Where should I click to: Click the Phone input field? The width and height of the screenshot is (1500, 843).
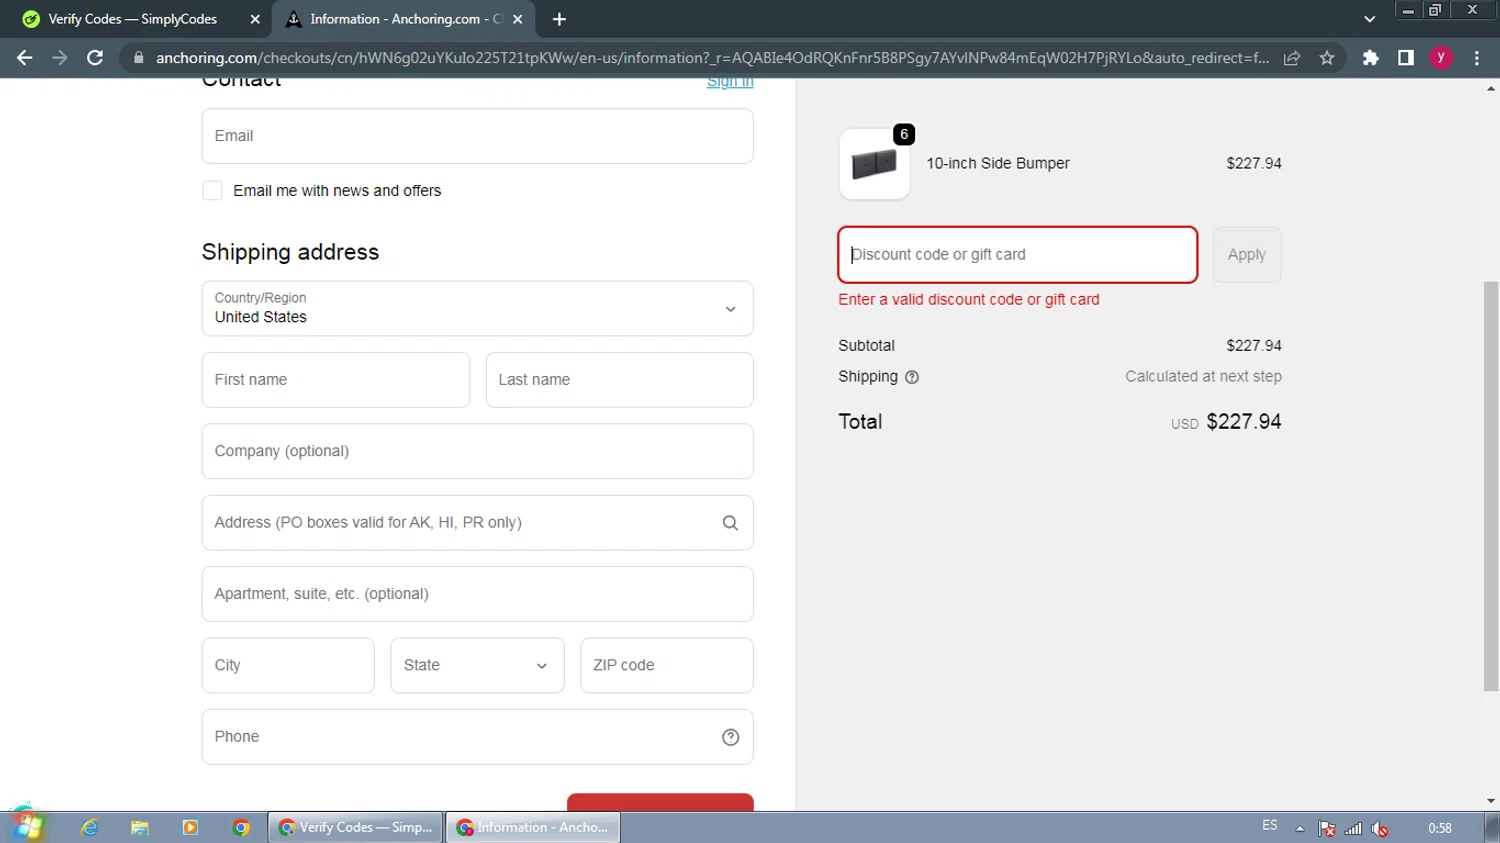pos(477,737)
